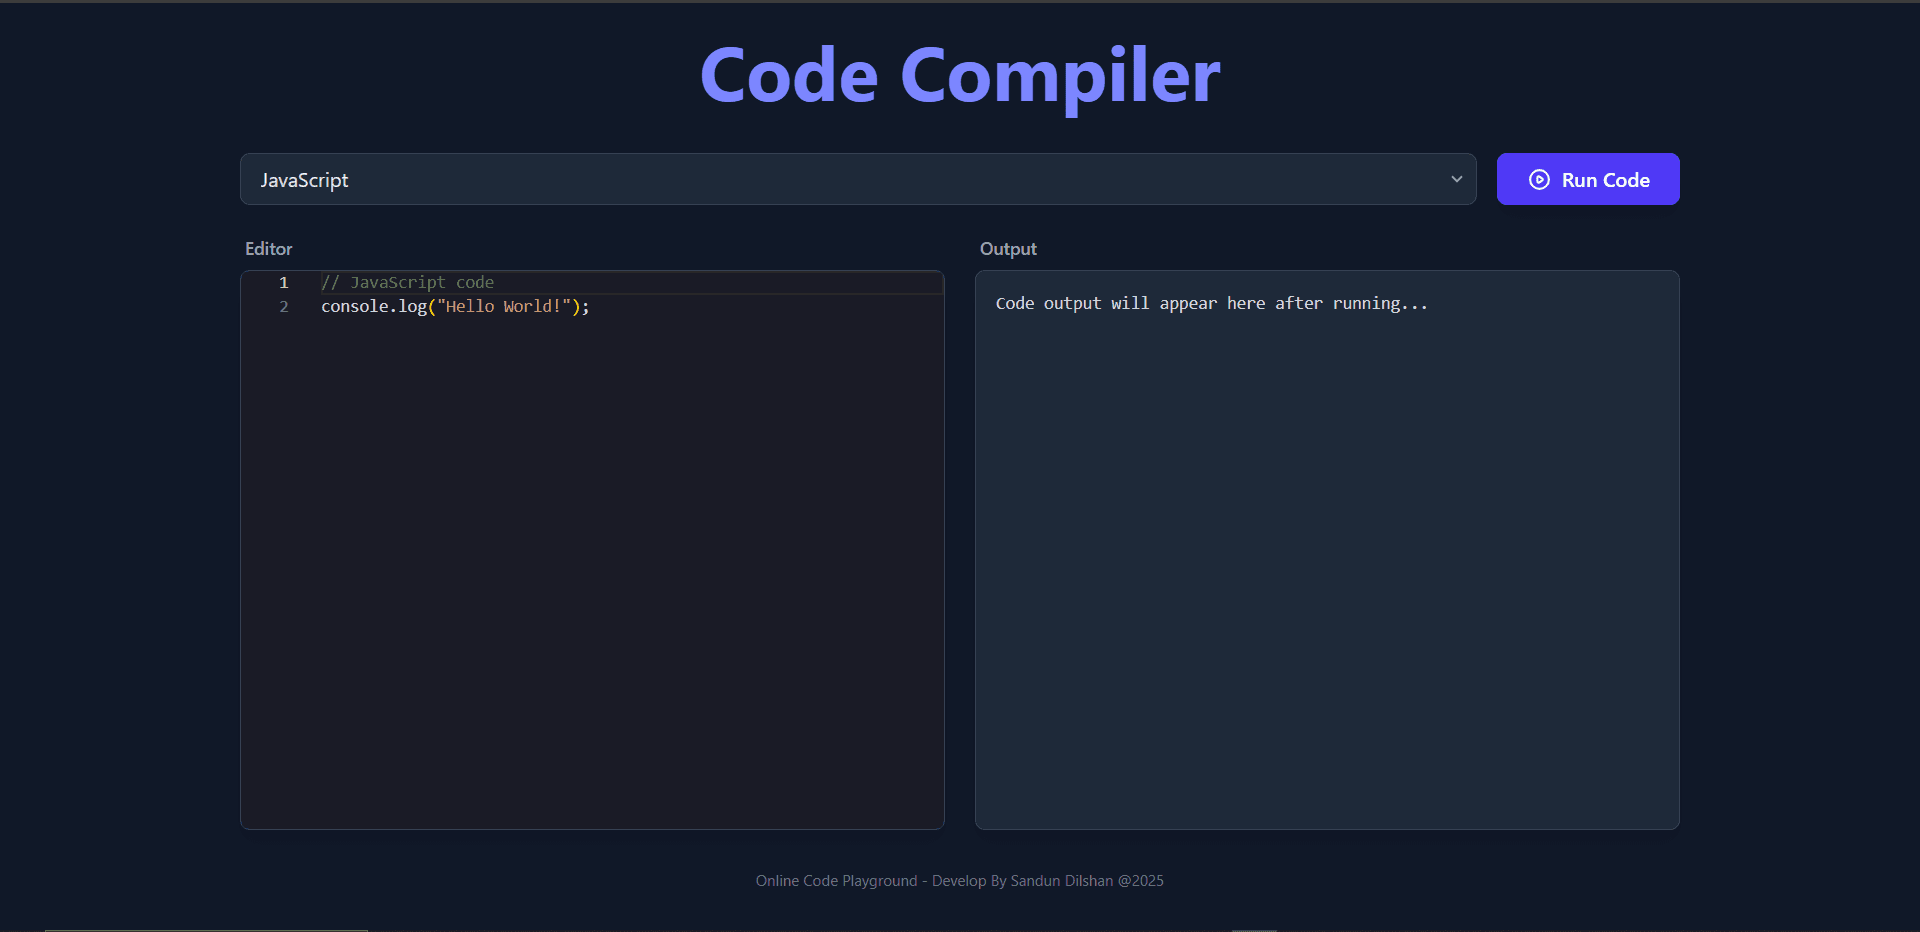Select the JavaScript code comment on line 1
Screen dimensions: 1920x932
click(x=406, y=282)
